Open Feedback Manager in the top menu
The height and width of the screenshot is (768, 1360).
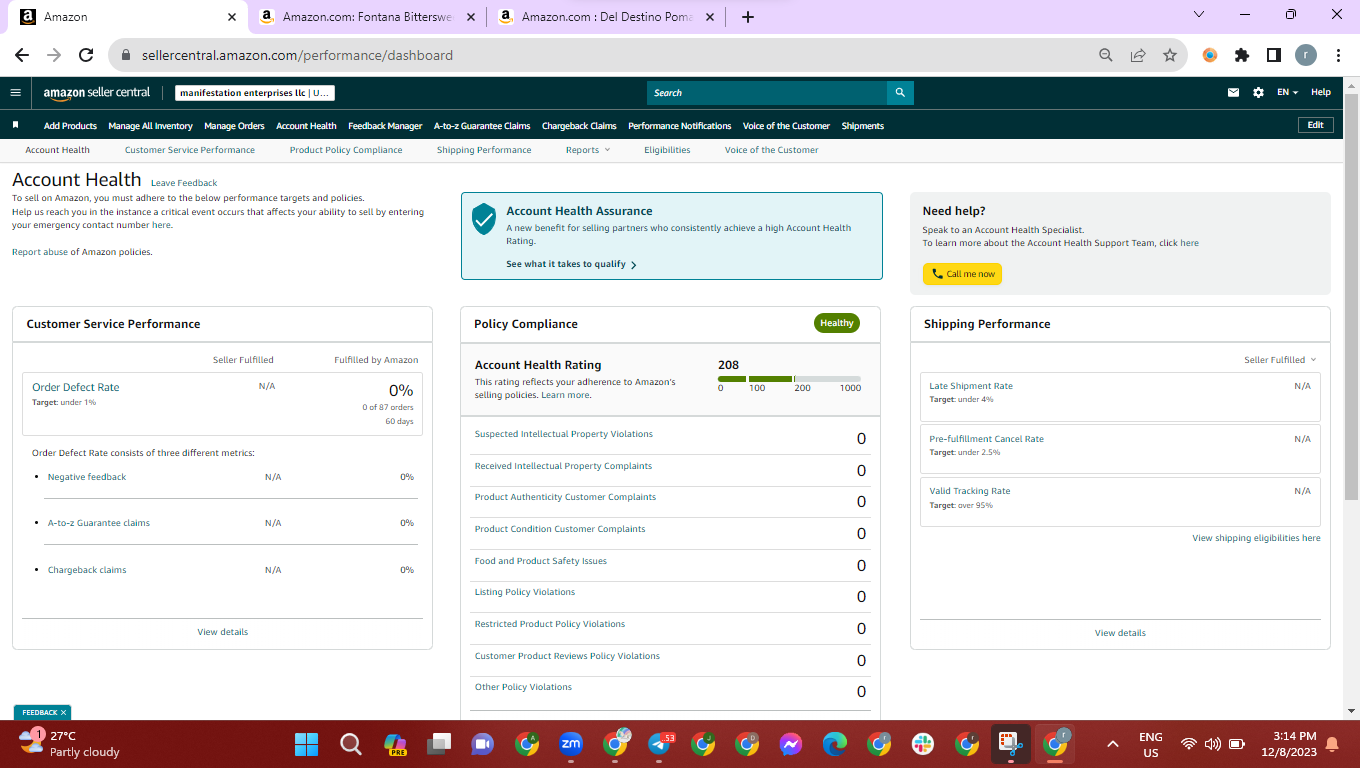point(385,126)
